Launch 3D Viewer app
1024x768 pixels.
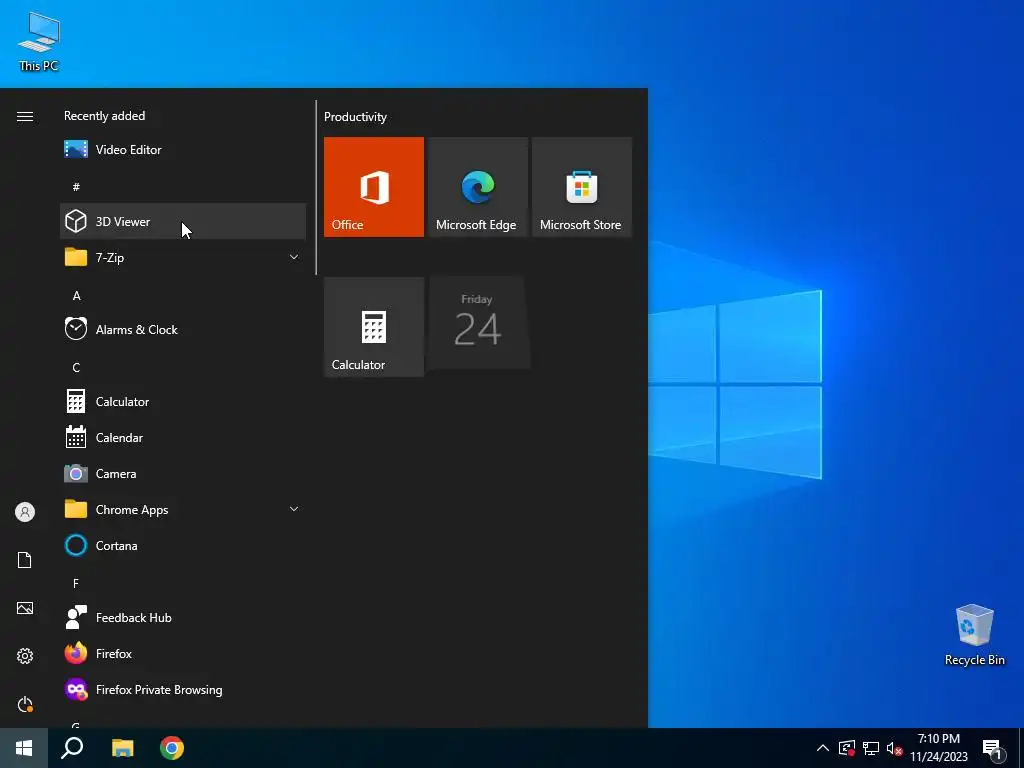tap(183, 221)
